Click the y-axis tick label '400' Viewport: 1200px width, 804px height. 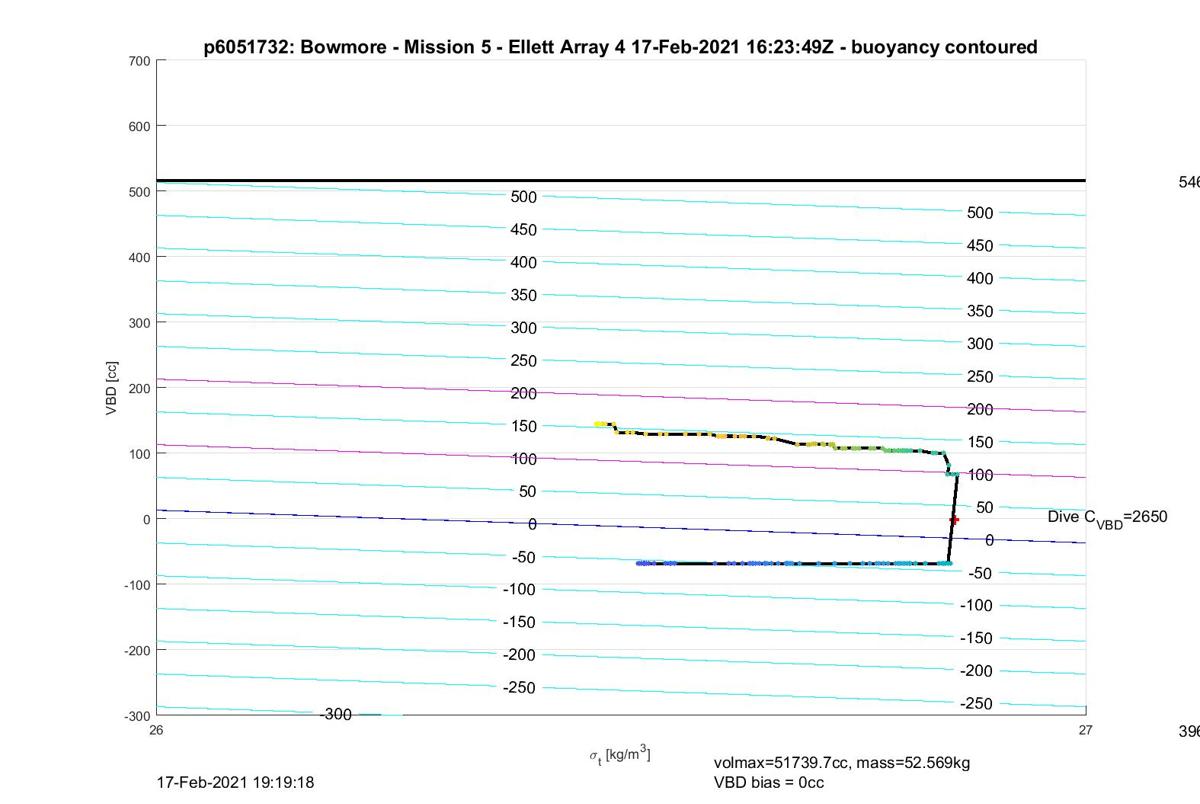point(139,257)
